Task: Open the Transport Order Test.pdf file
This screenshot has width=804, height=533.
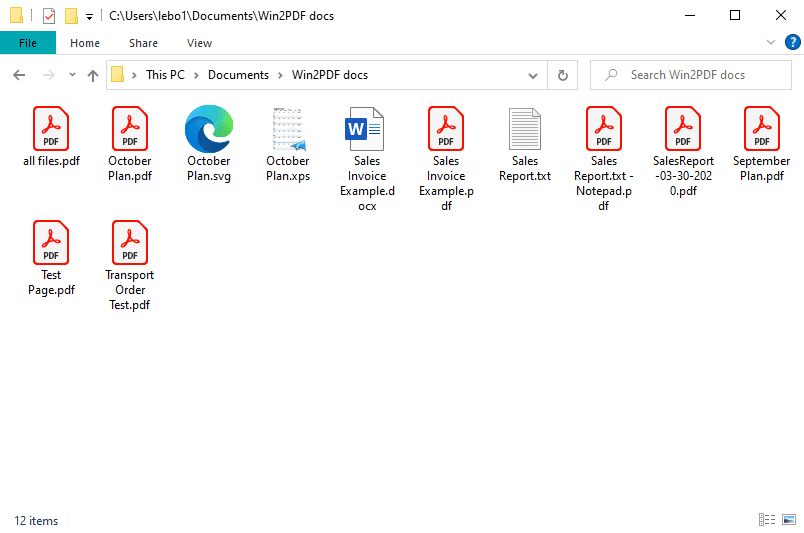Action: pyautogui.click(x=129, y=243)
